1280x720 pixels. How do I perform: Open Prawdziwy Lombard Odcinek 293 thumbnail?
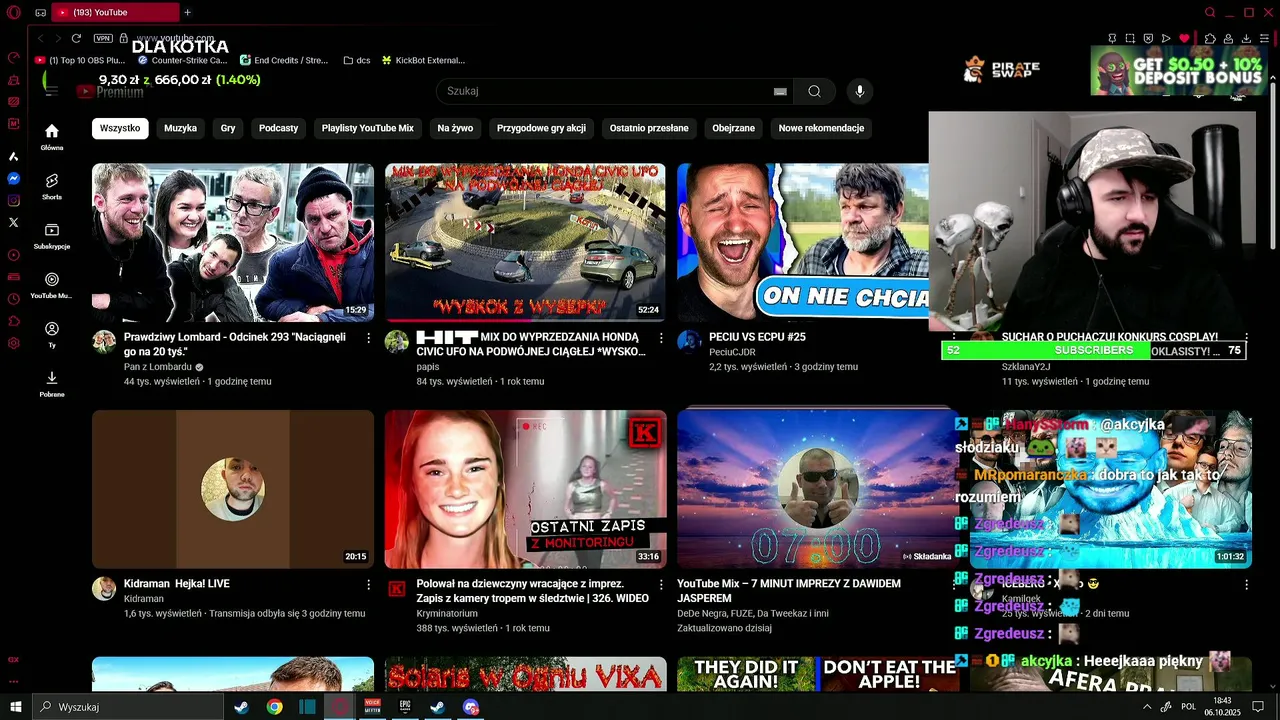(233, 242)
